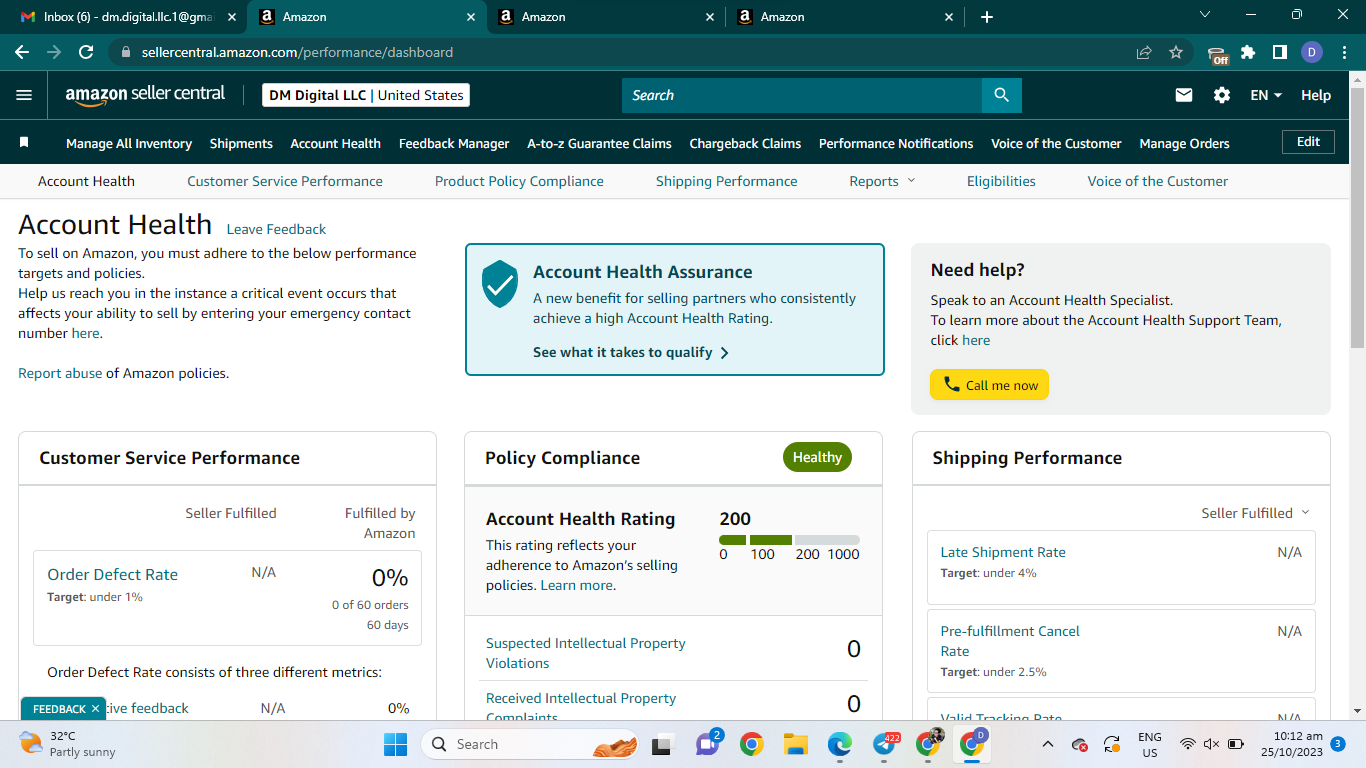Open the EN language dropdown
Viewport: 1366px width, 768px height.
1266,95
